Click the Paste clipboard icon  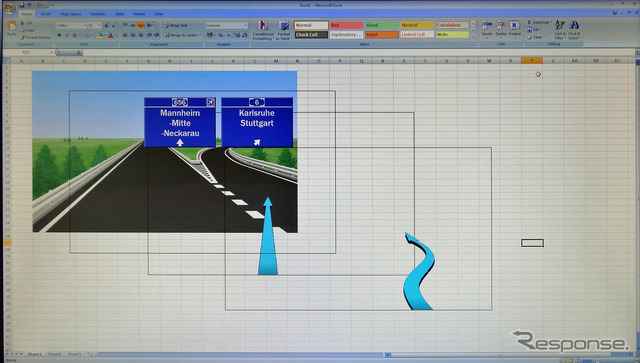(x=11, y=27)
